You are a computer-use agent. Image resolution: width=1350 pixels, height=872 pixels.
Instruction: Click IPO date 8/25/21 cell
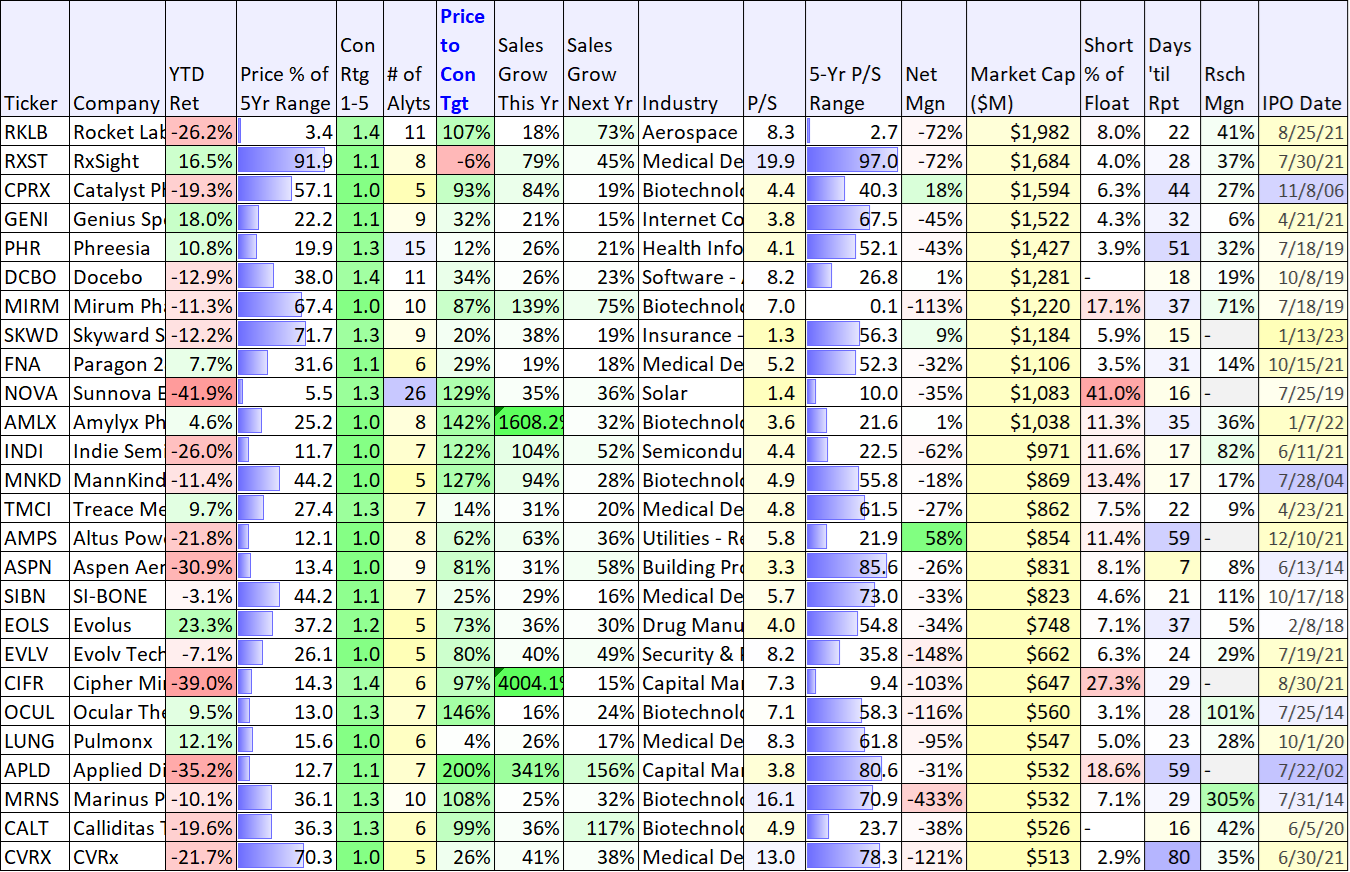coord(1303,132)
